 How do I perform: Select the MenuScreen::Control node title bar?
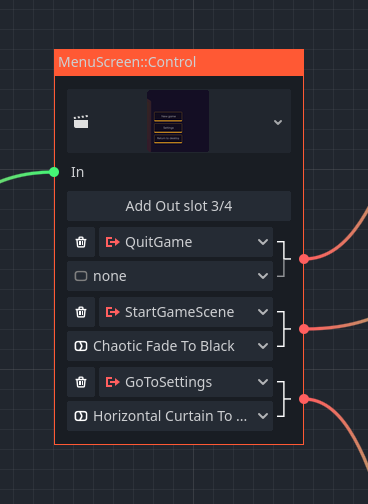(179, 63)
